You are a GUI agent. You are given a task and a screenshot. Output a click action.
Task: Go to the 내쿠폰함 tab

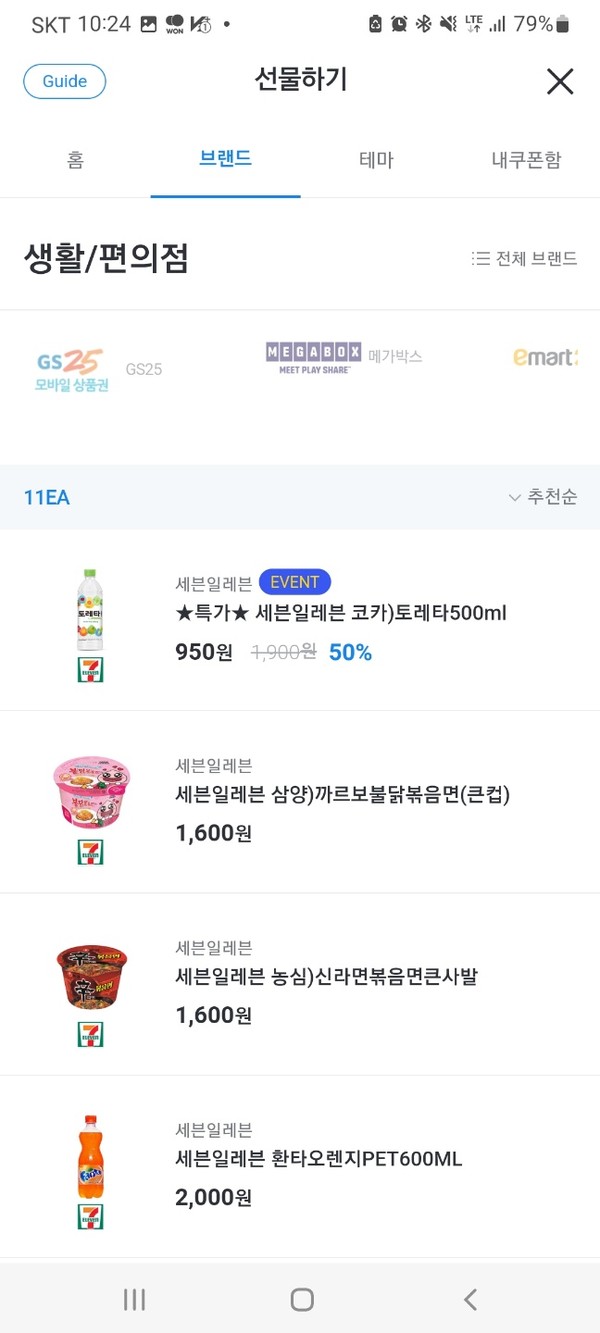526,160
